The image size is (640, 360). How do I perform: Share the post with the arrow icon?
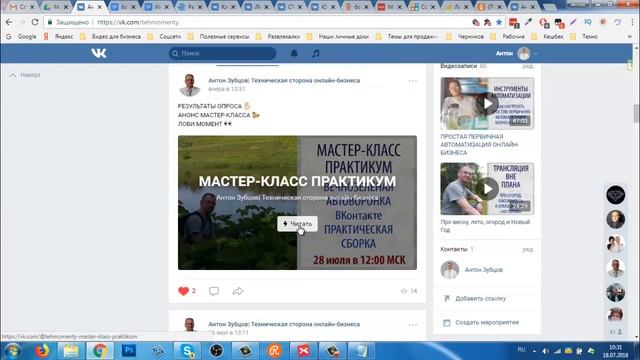click(238, 291)
